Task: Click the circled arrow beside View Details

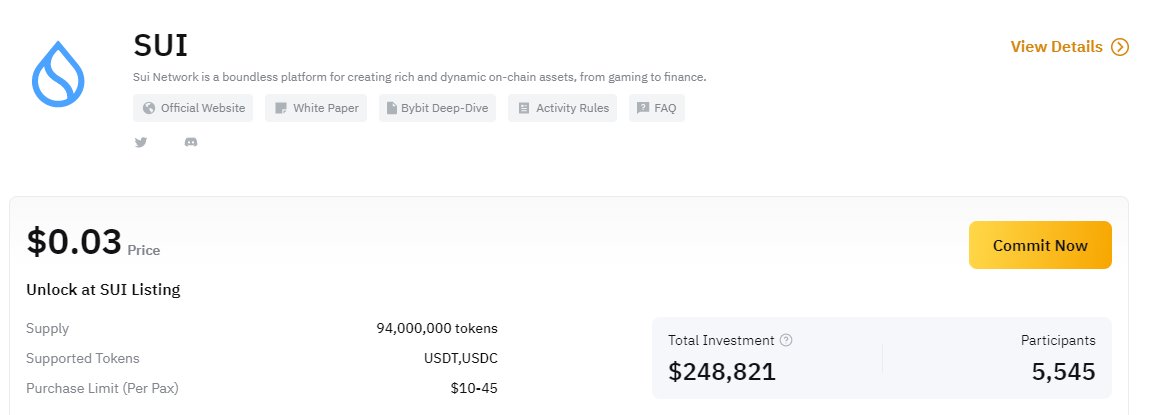Action: (1119, 47)
